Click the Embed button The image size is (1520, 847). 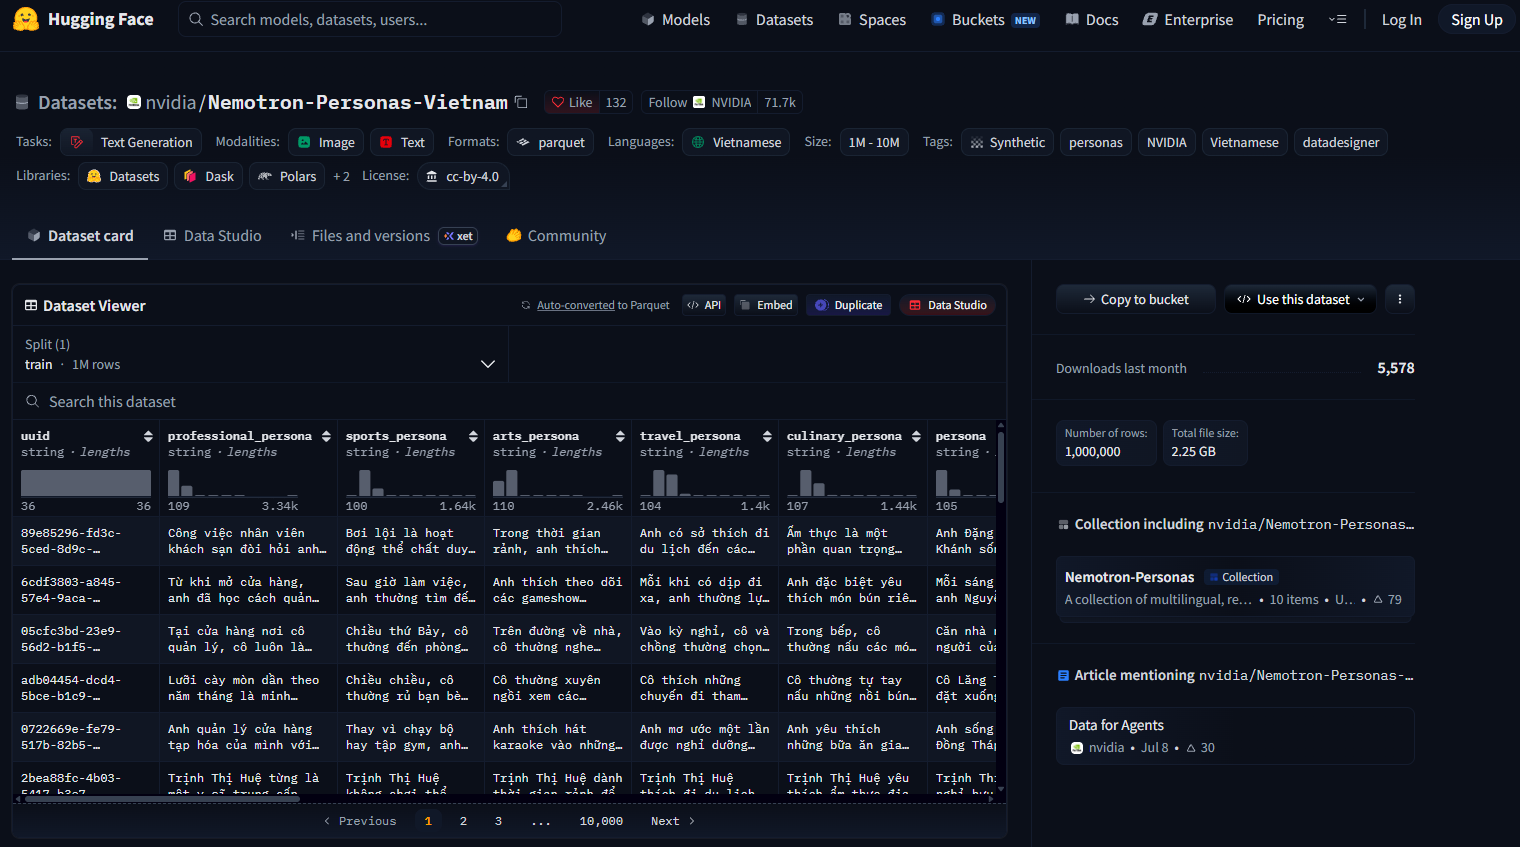(x=766, y=305)
